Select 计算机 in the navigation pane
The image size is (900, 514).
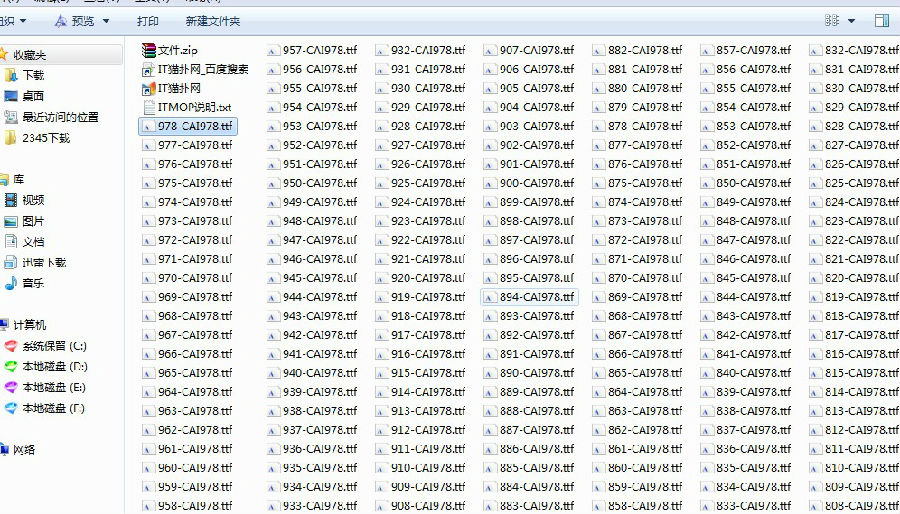tap(30, 325)
